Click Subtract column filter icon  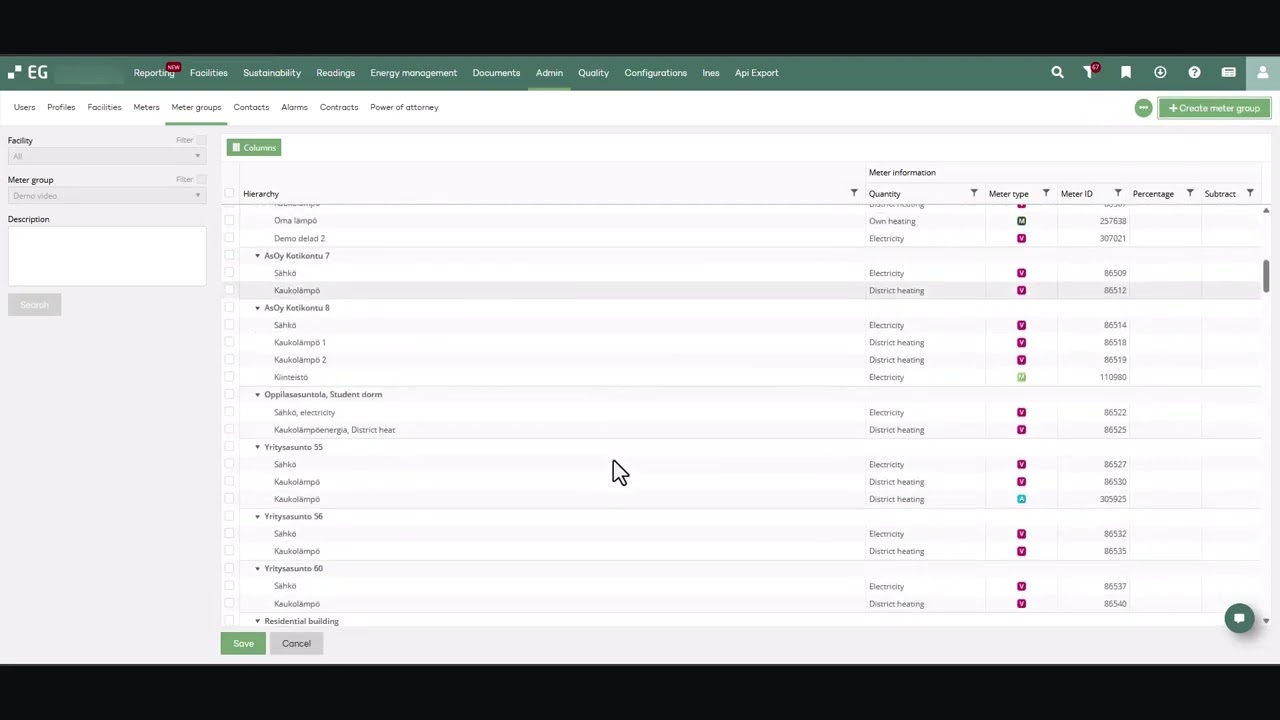(x=1250, y=193)
